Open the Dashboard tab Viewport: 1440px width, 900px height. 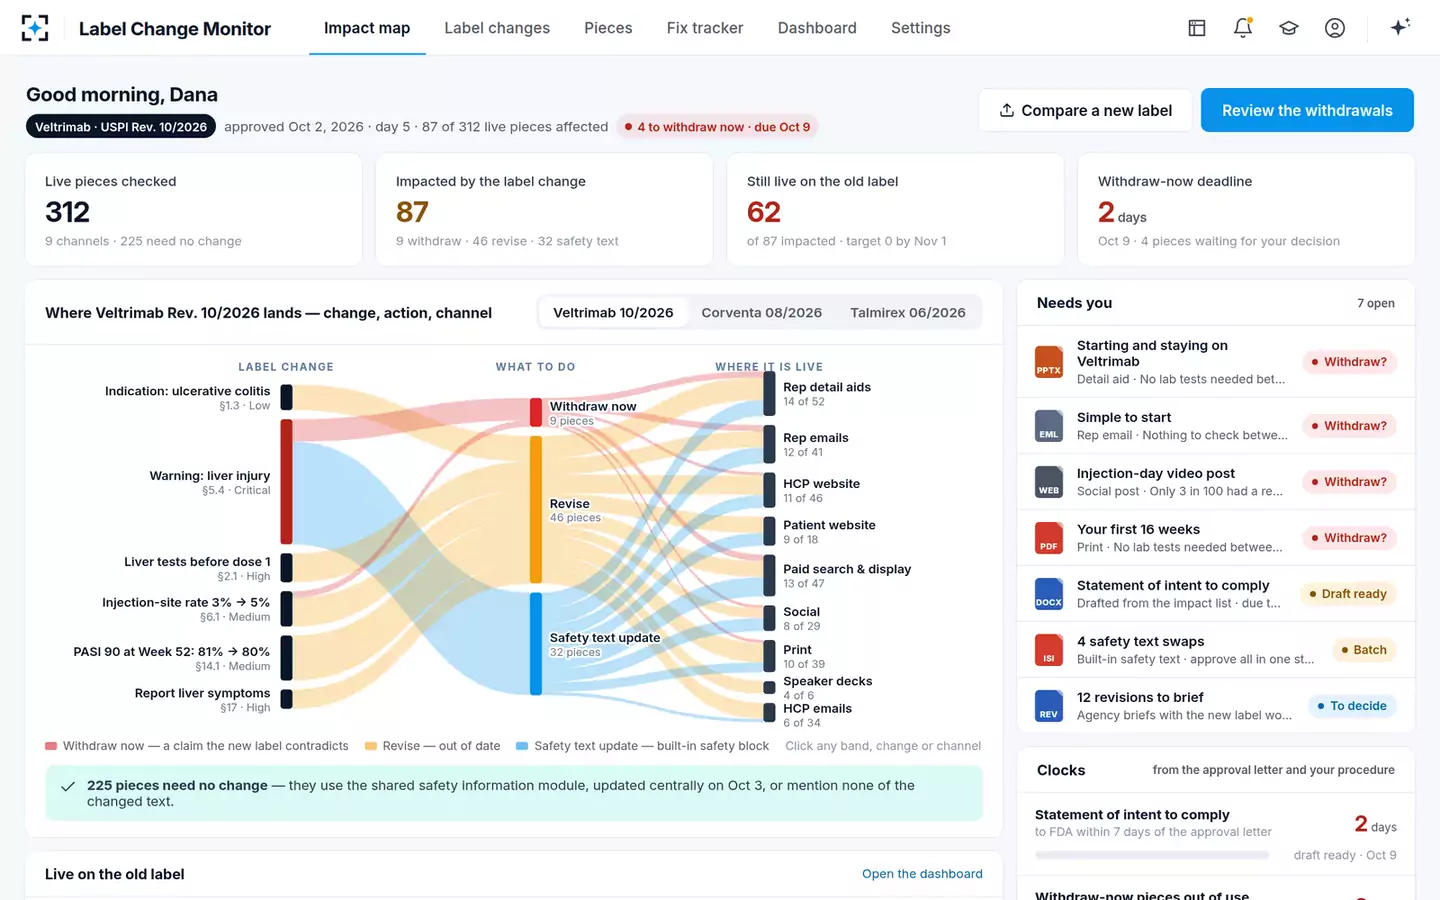click(817, 28)
